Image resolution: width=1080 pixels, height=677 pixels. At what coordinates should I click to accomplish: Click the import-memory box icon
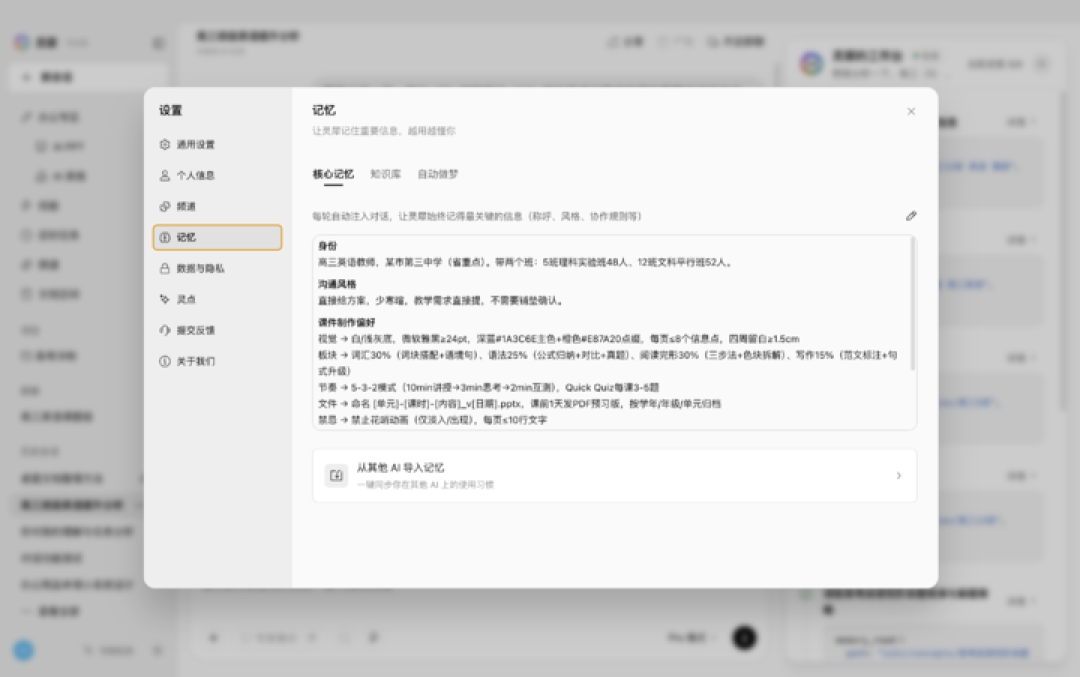[336, 475]
